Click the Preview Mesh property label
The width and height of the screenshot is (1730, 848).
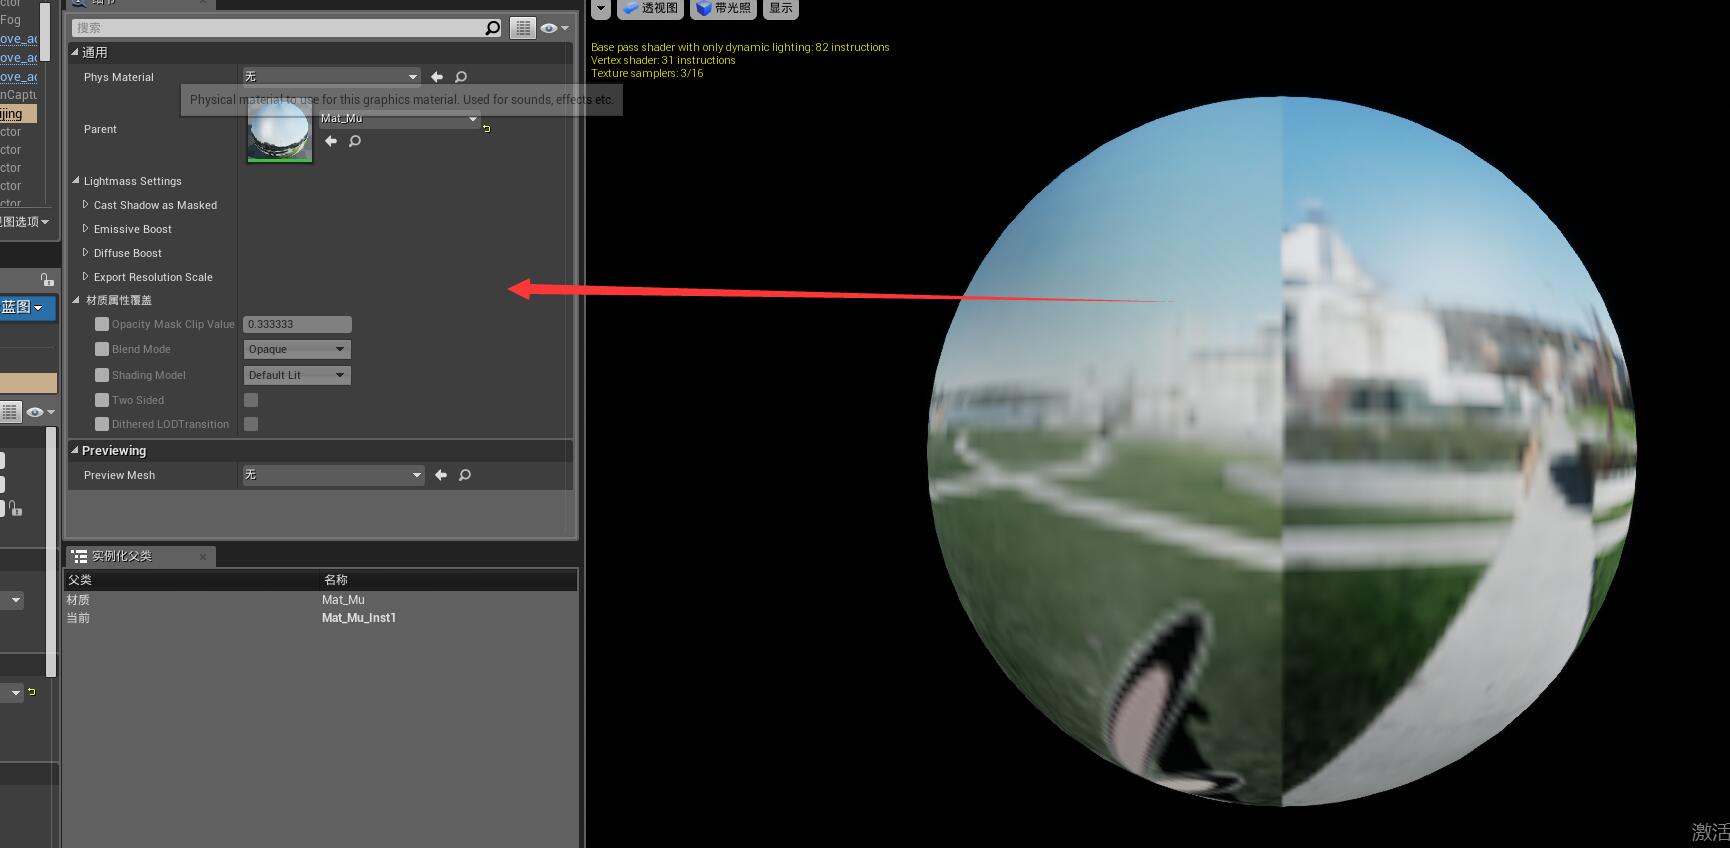(120, 475)
